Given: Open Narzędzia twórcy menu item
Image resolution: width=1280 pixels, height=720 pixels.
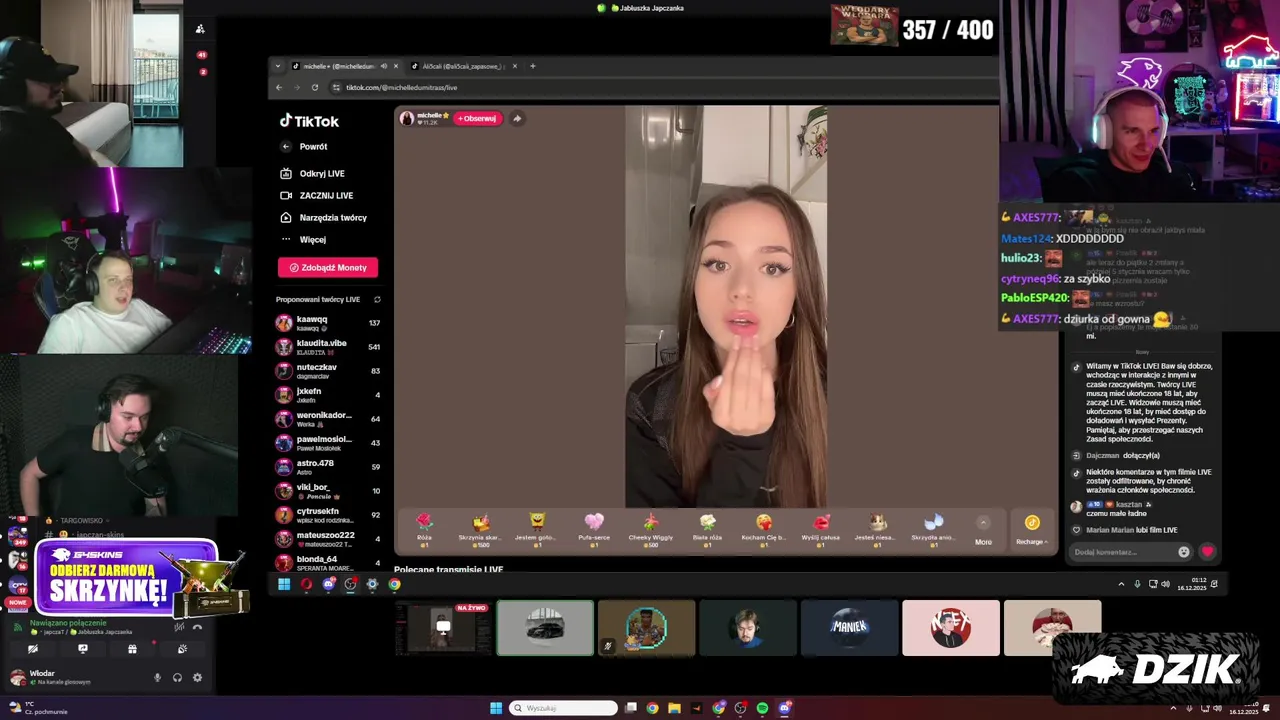Looking at the screenshot, I should (x=323, y=217).
